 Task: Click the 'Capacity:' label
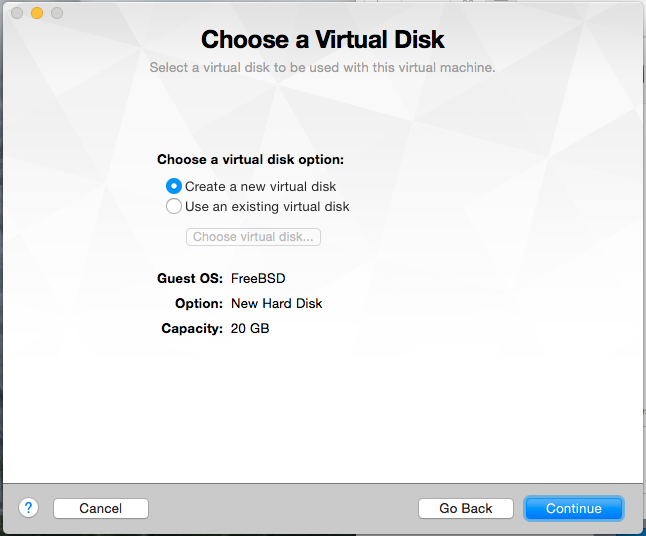[192, 328]
